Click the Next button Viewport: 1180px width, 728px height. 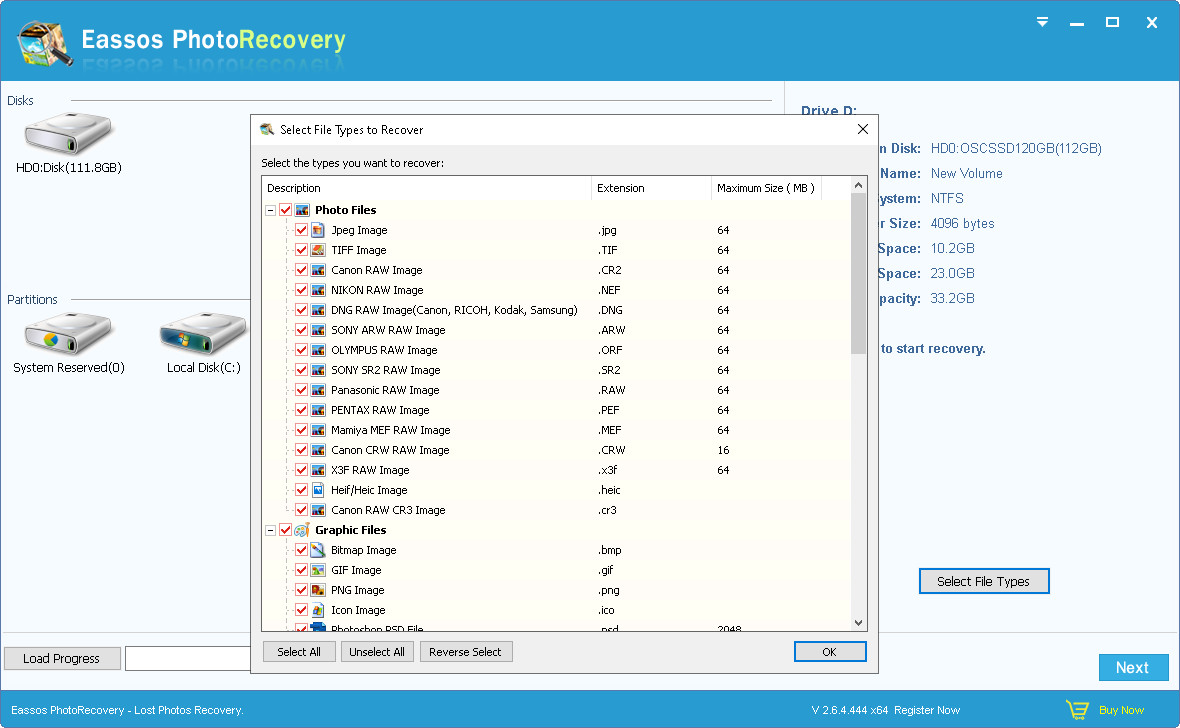[1133, 667]
